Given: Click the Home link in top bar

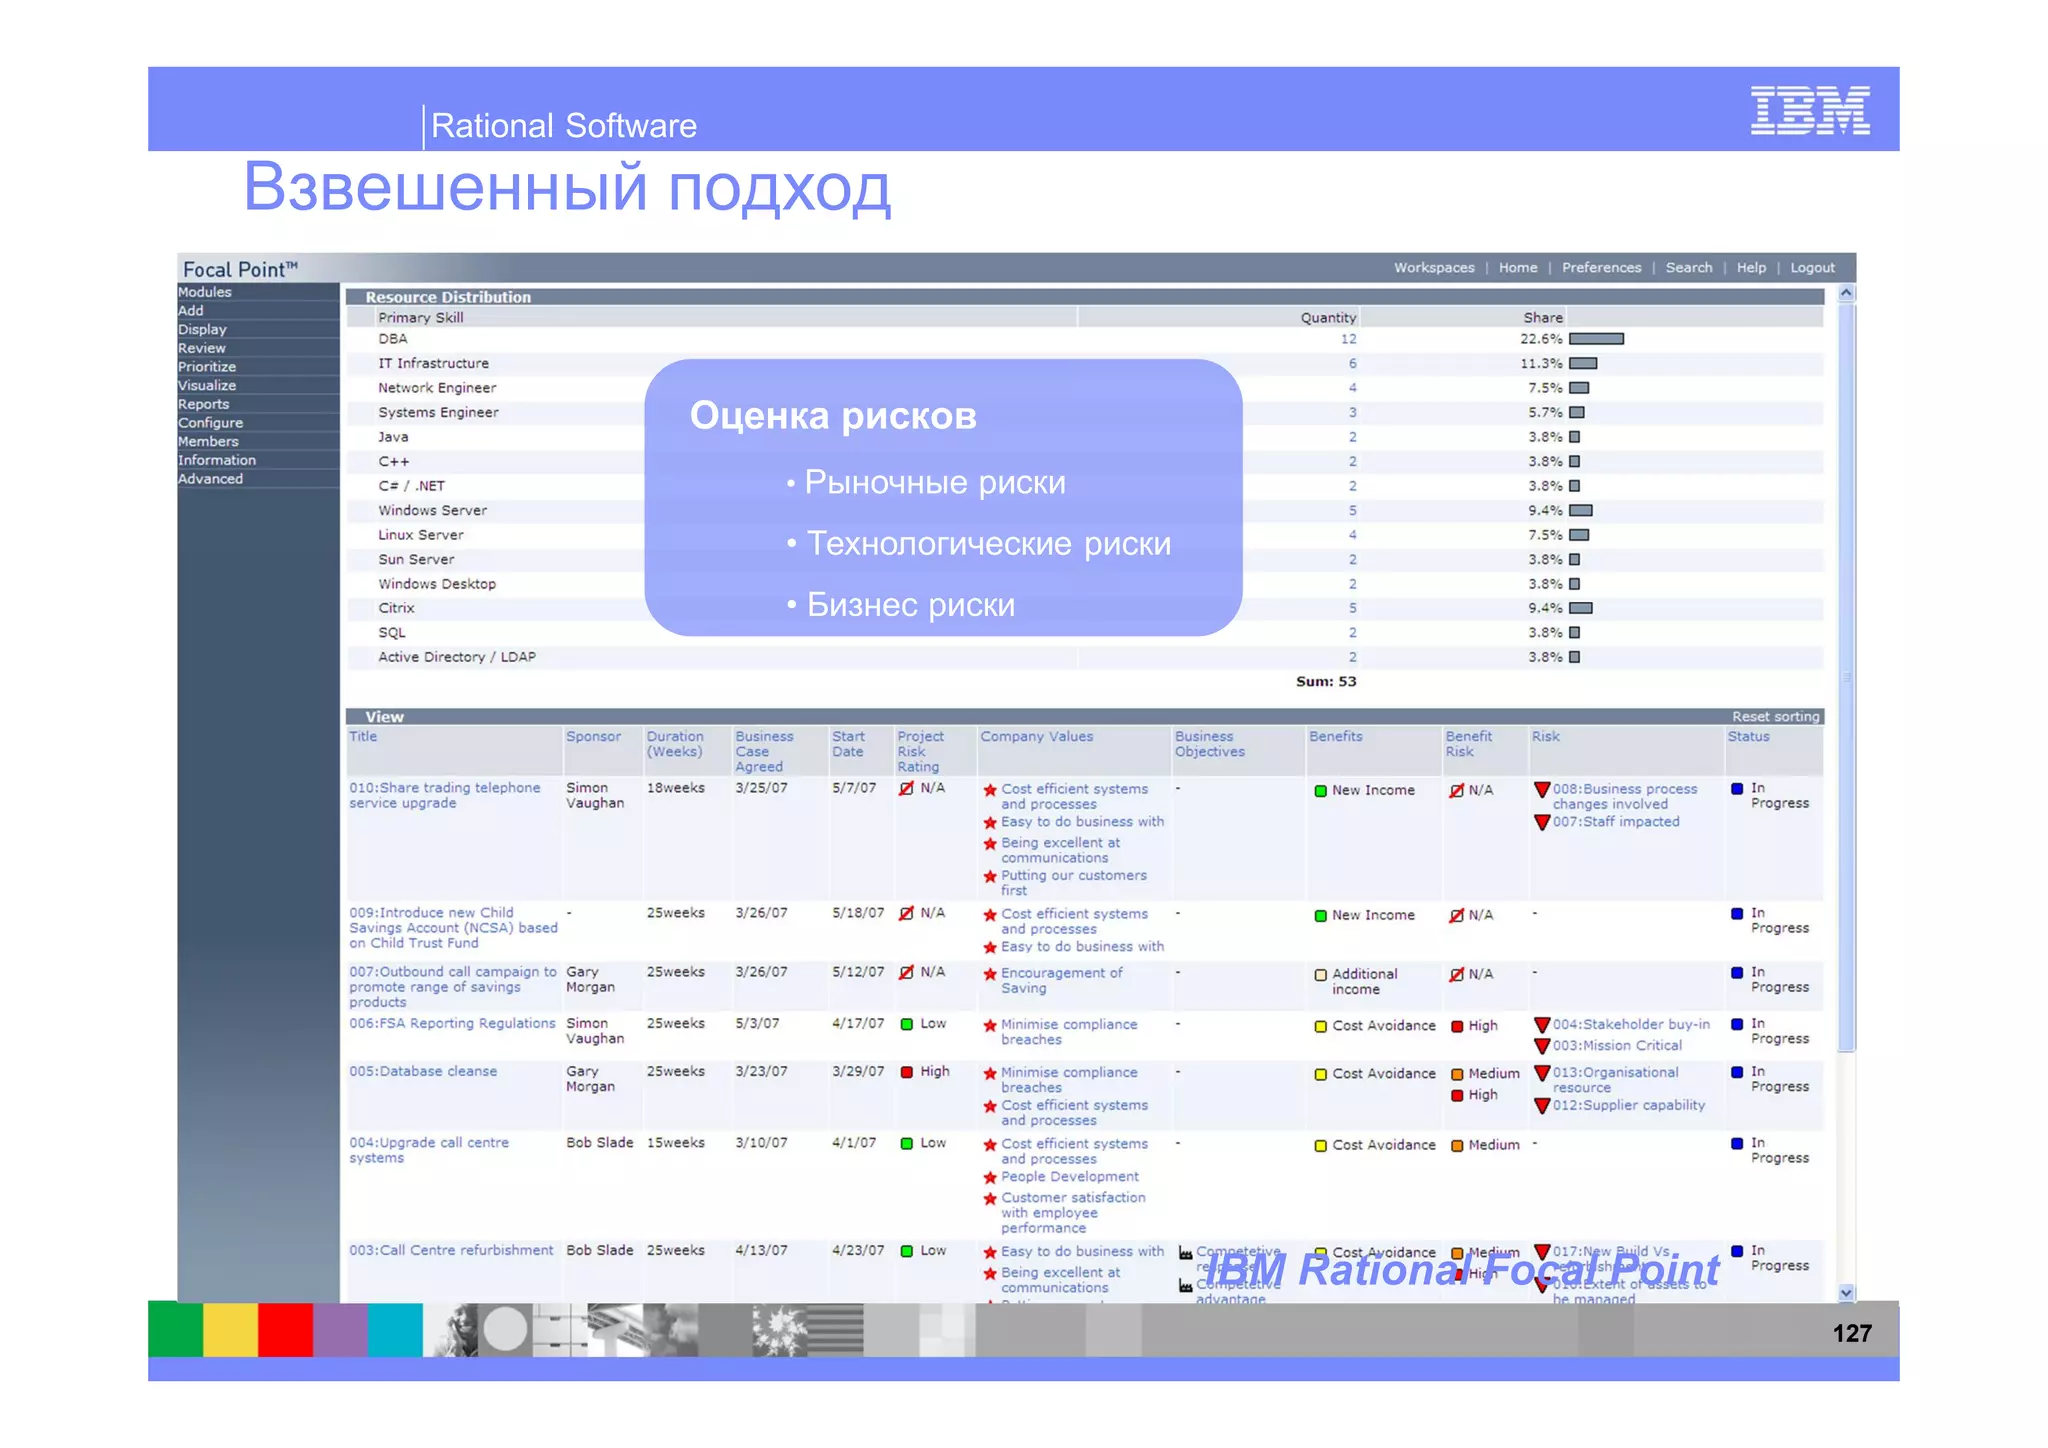Looking at the screenshot, I should 1518,268.
